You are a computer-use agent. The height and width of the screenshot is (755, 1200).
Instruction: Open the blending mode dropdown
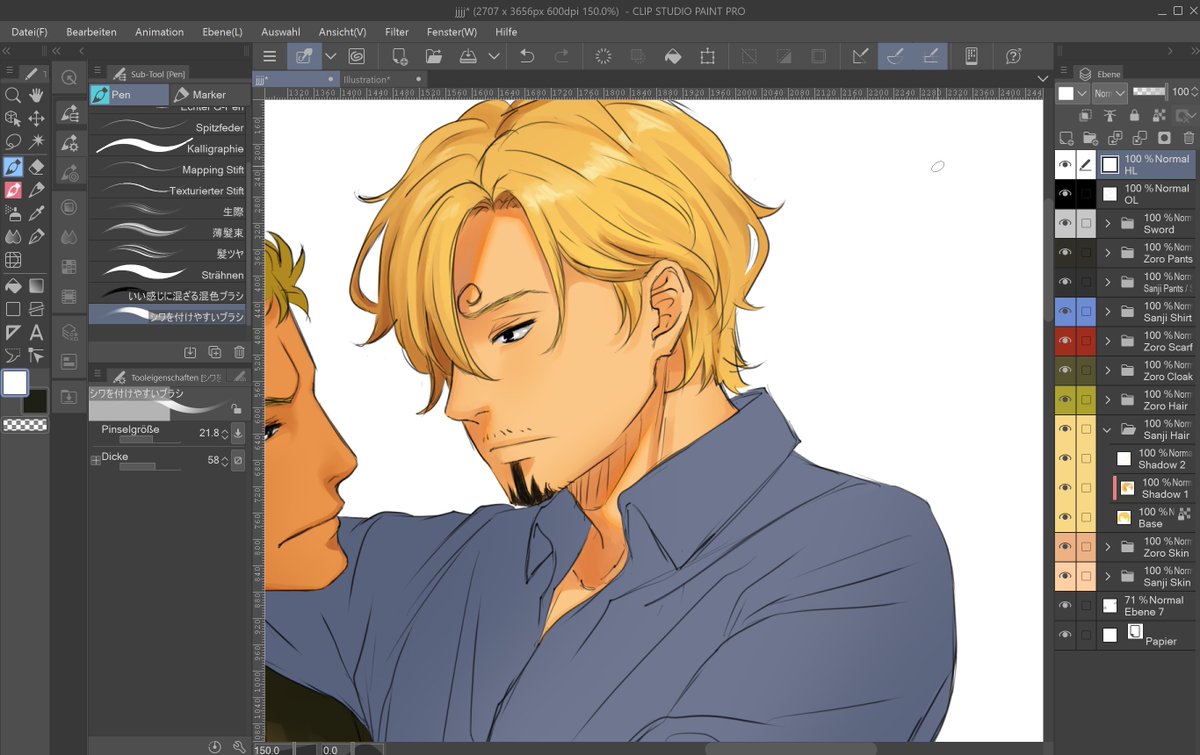pos(1110,93)
